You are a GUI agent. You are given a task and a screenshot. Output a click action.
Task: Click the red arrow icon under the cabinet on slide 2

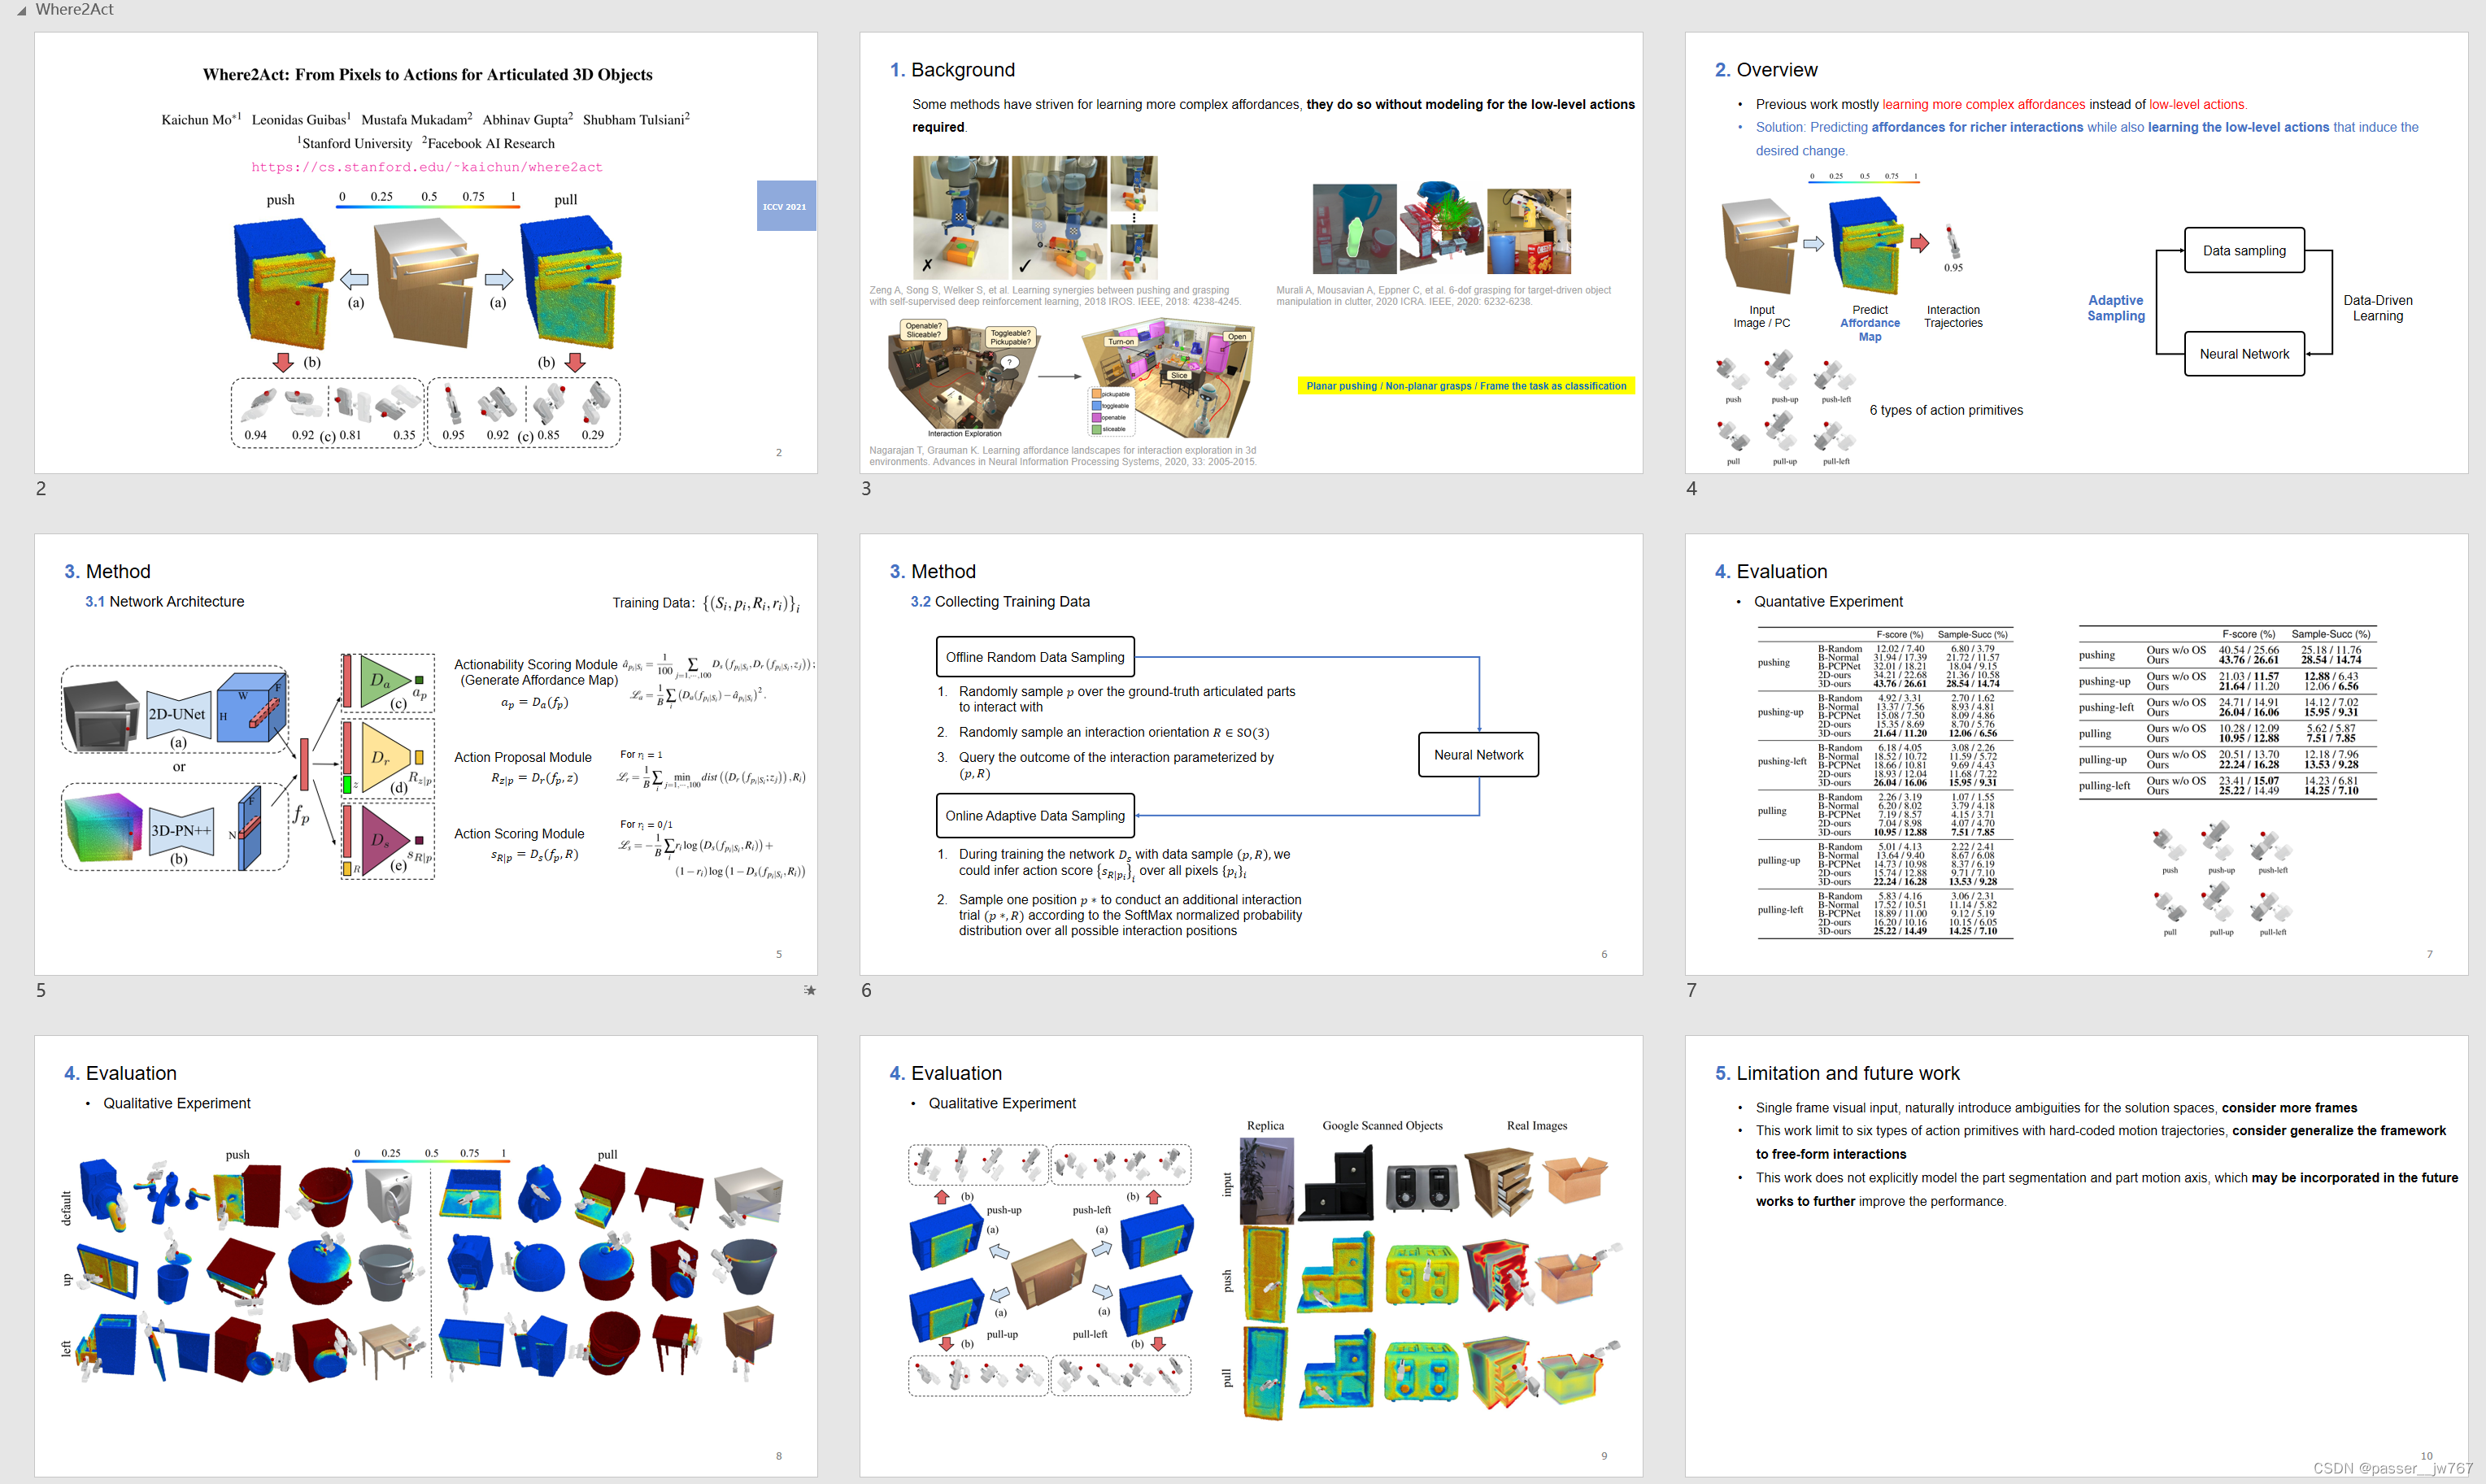point(283,362)
